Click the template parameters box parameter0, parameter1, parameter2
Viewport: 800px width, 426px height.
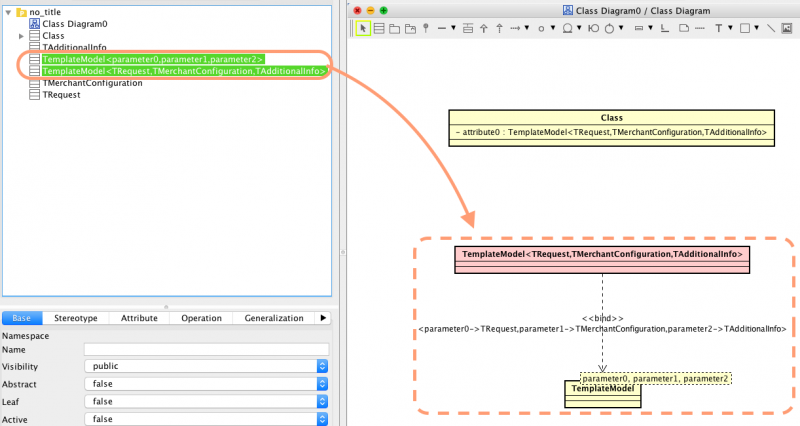click(x=656, y=379)
